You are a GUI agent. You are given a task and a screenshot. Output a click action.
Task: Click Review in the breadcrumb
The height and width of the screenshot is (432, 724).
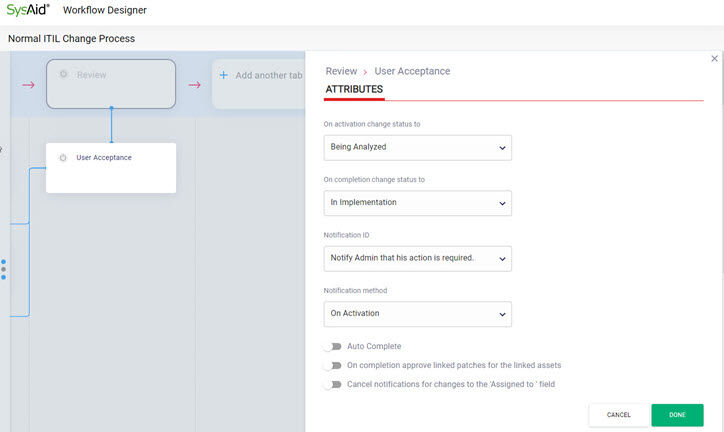click(x=341, y=71)
